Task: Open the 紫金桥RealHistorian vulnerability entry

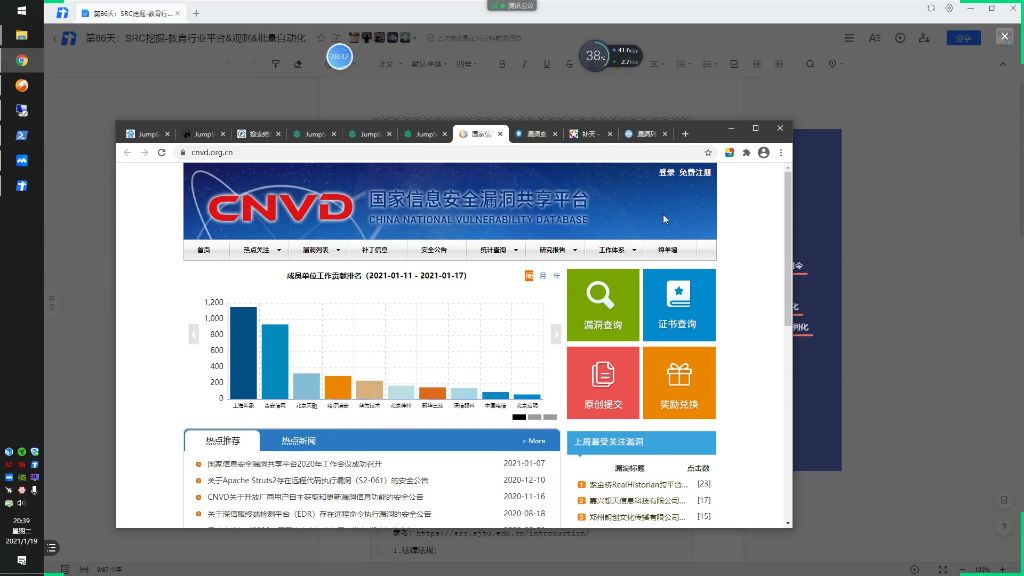Action: 638,485
